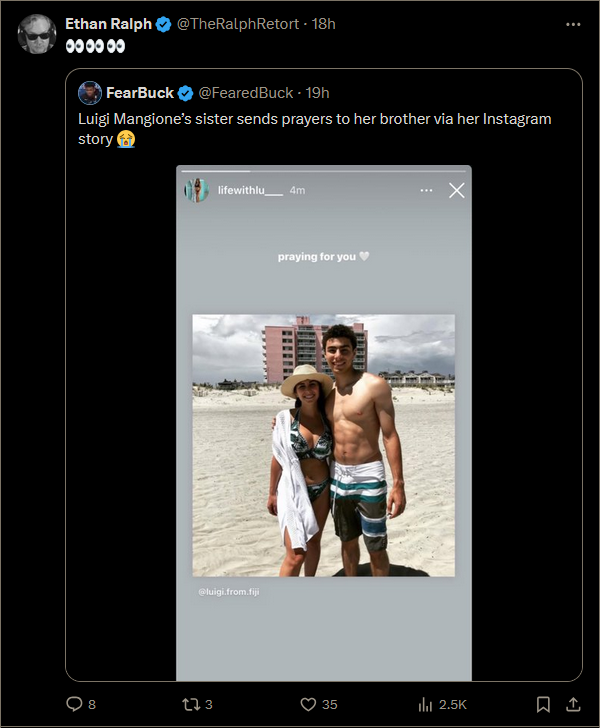Like the post with the heart icon
The width and height of the screenshot is (600, 728).
tap(308, 704)
